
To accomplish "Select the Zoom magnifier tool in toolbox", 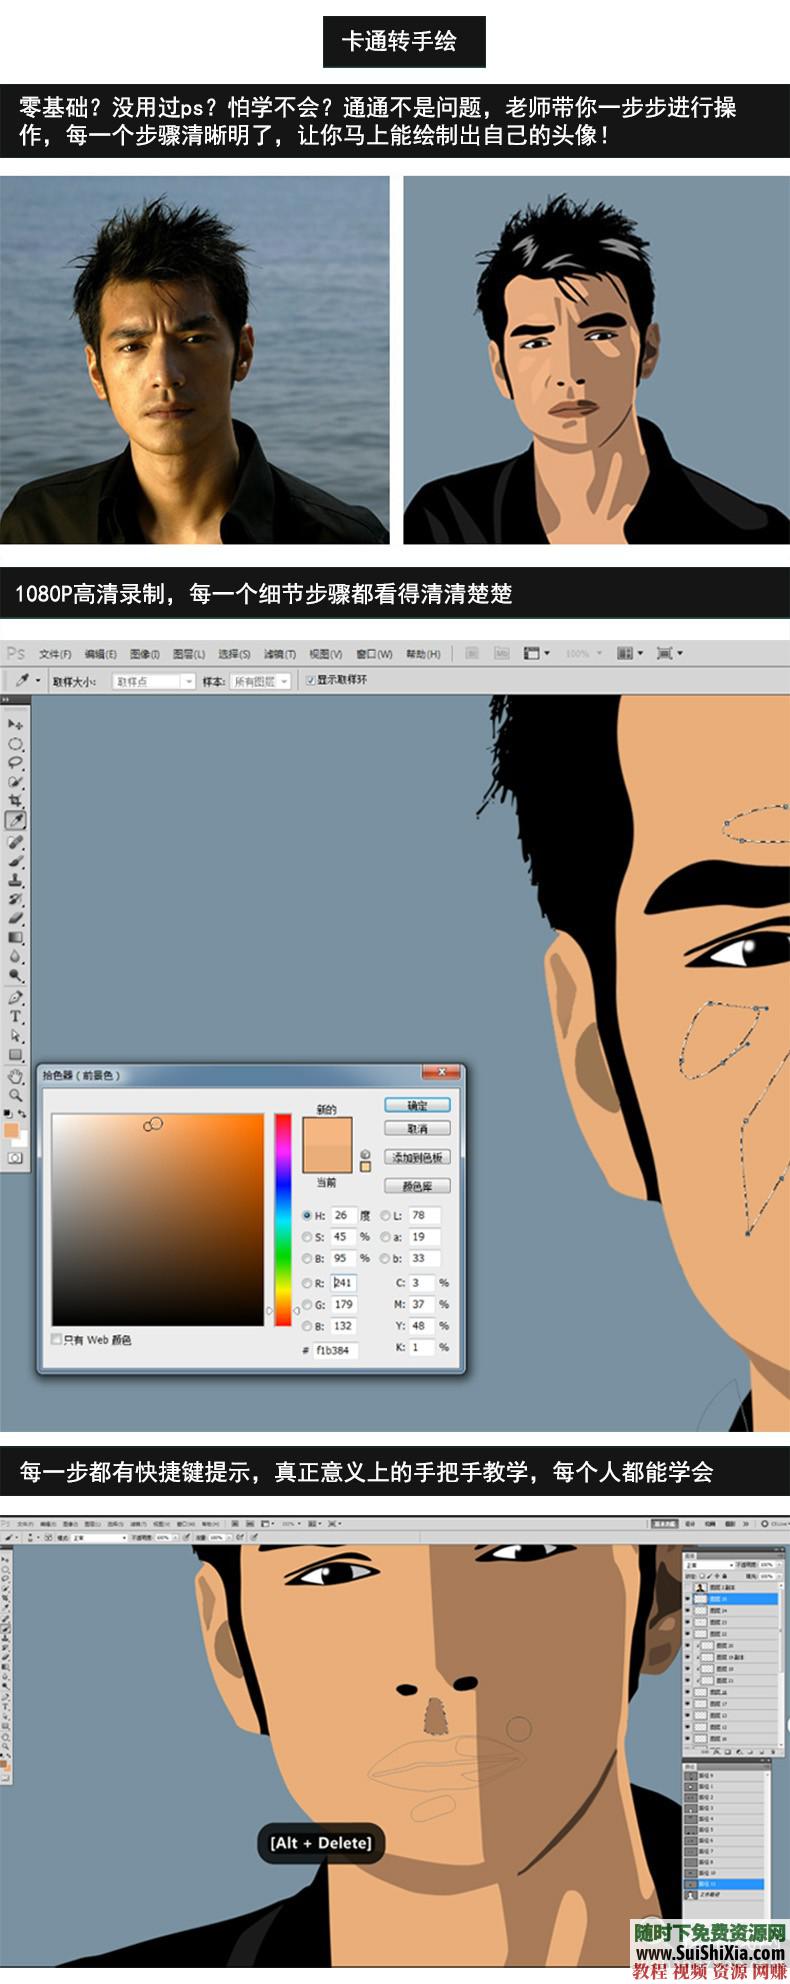I will [x=15, y=1095].
